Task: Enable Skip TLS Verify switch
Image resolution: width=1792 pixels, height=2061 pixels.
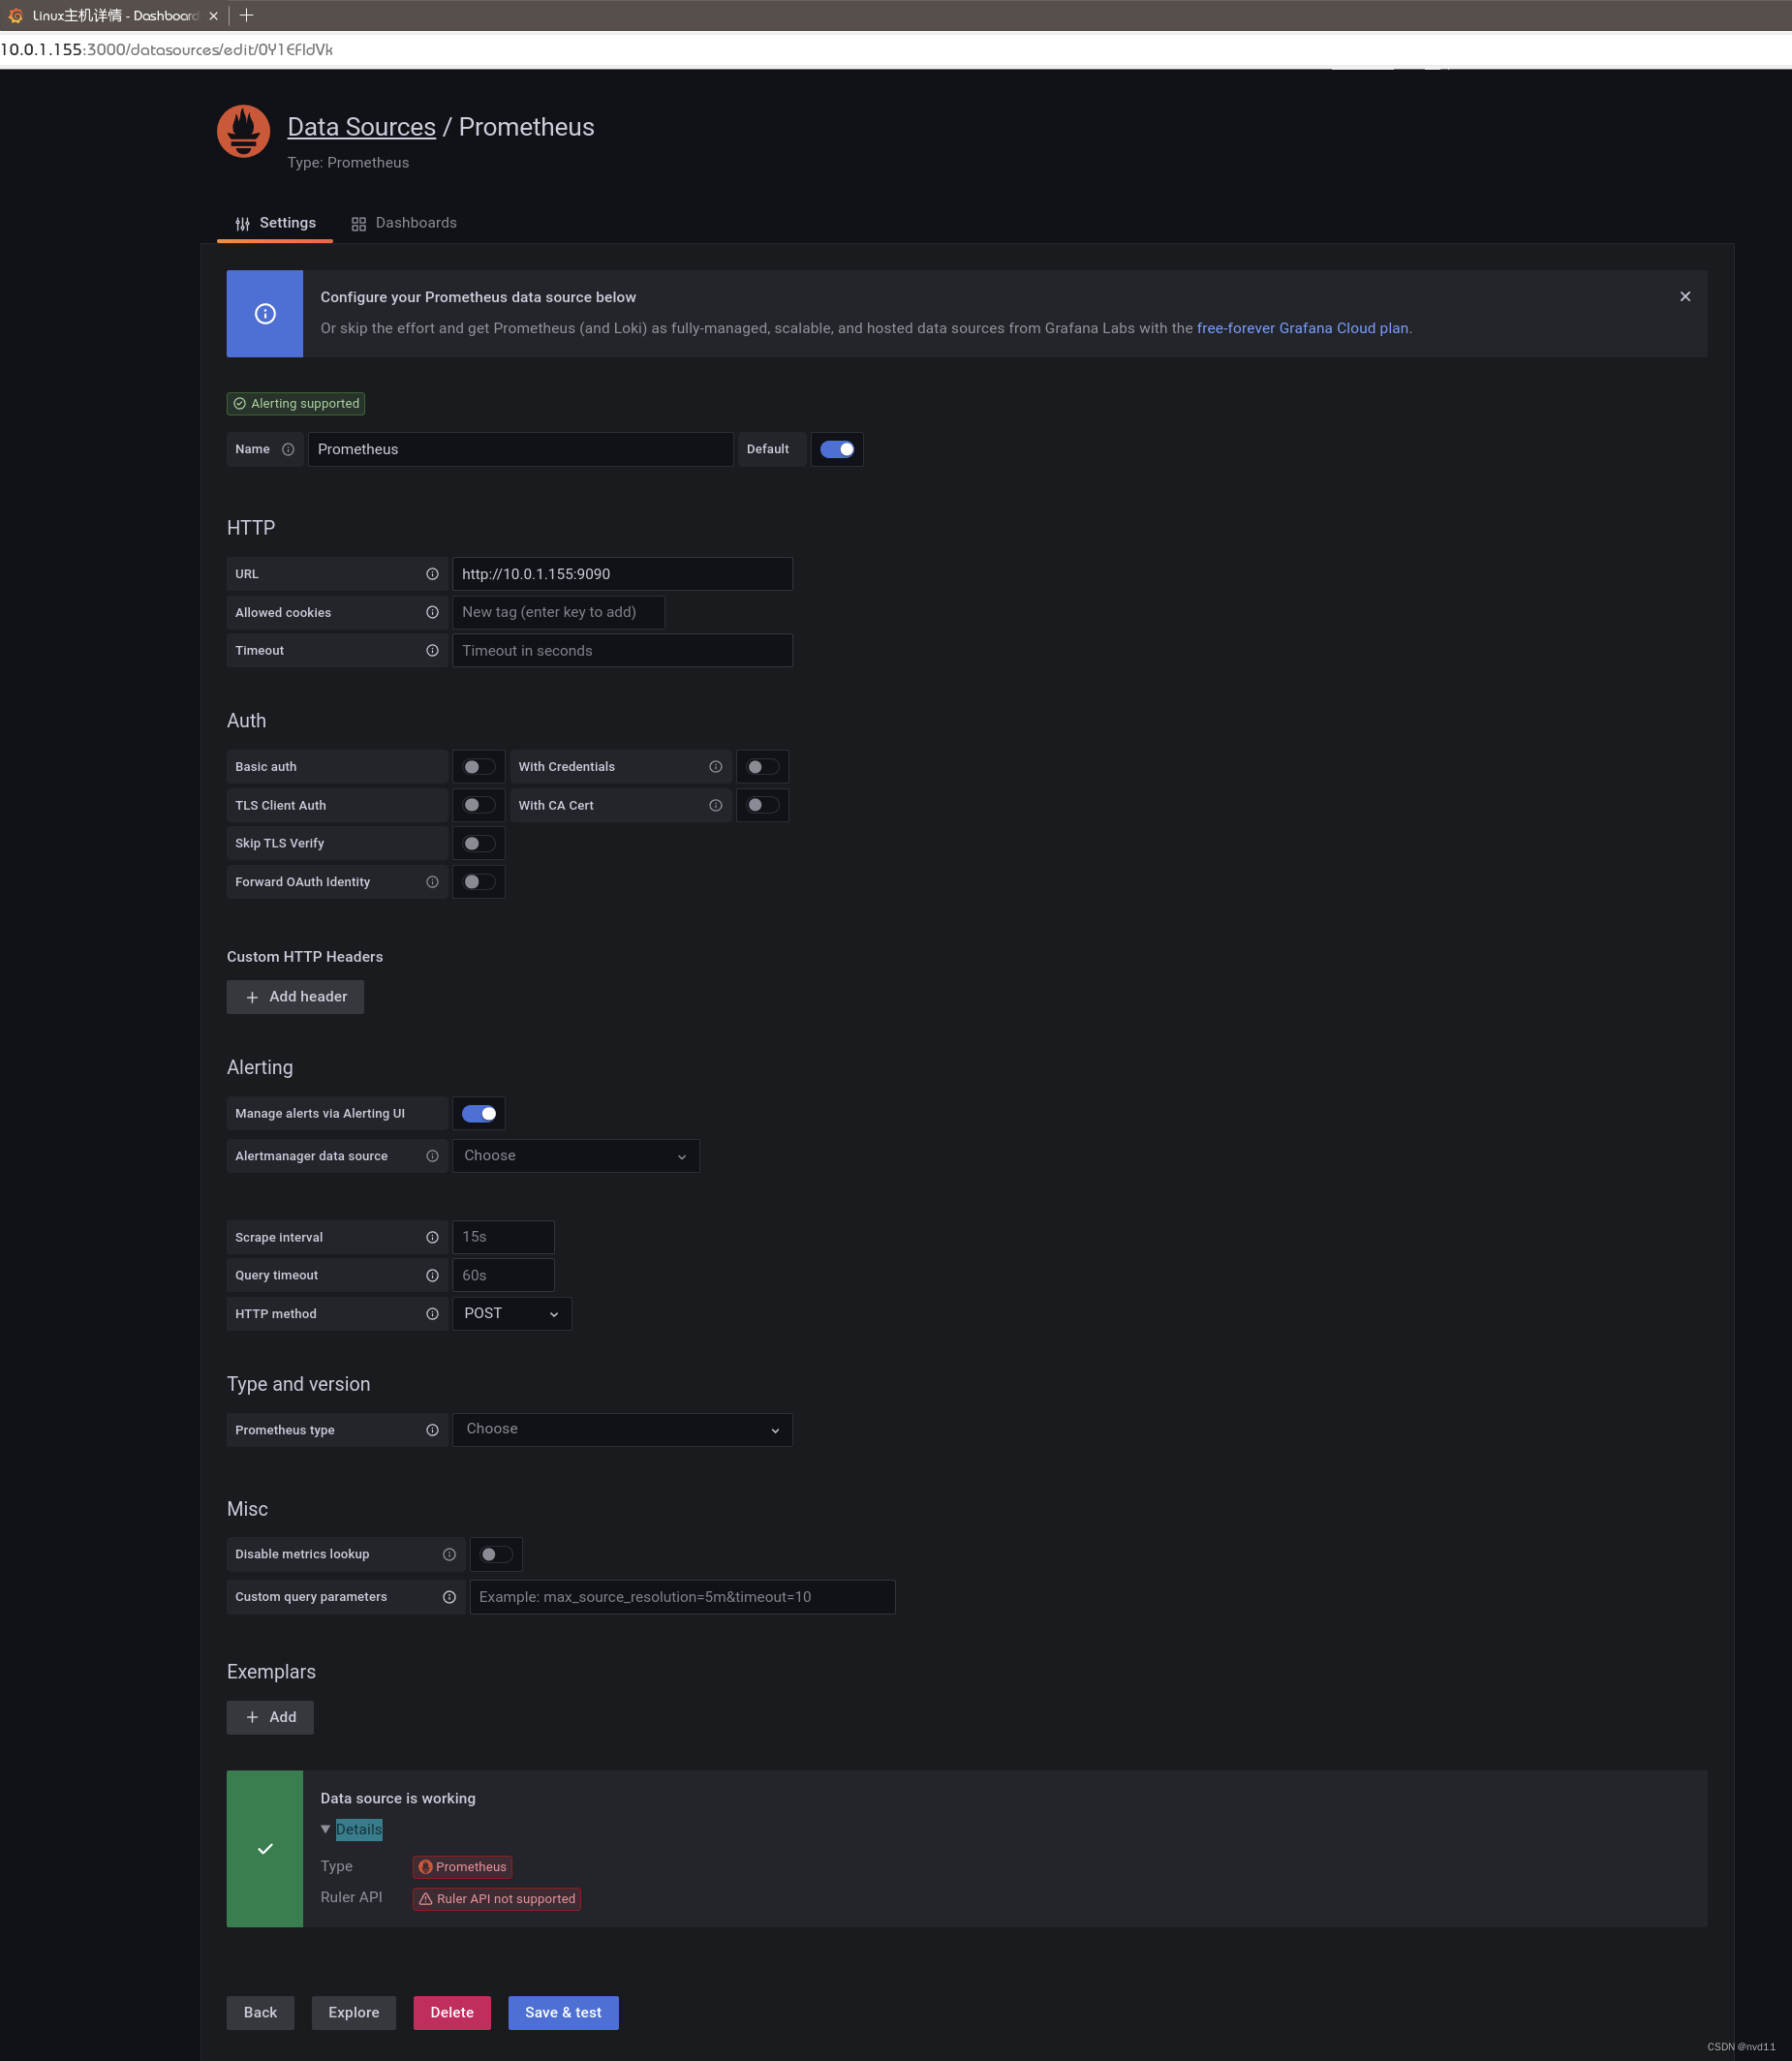Action: [x=479, y=843]
